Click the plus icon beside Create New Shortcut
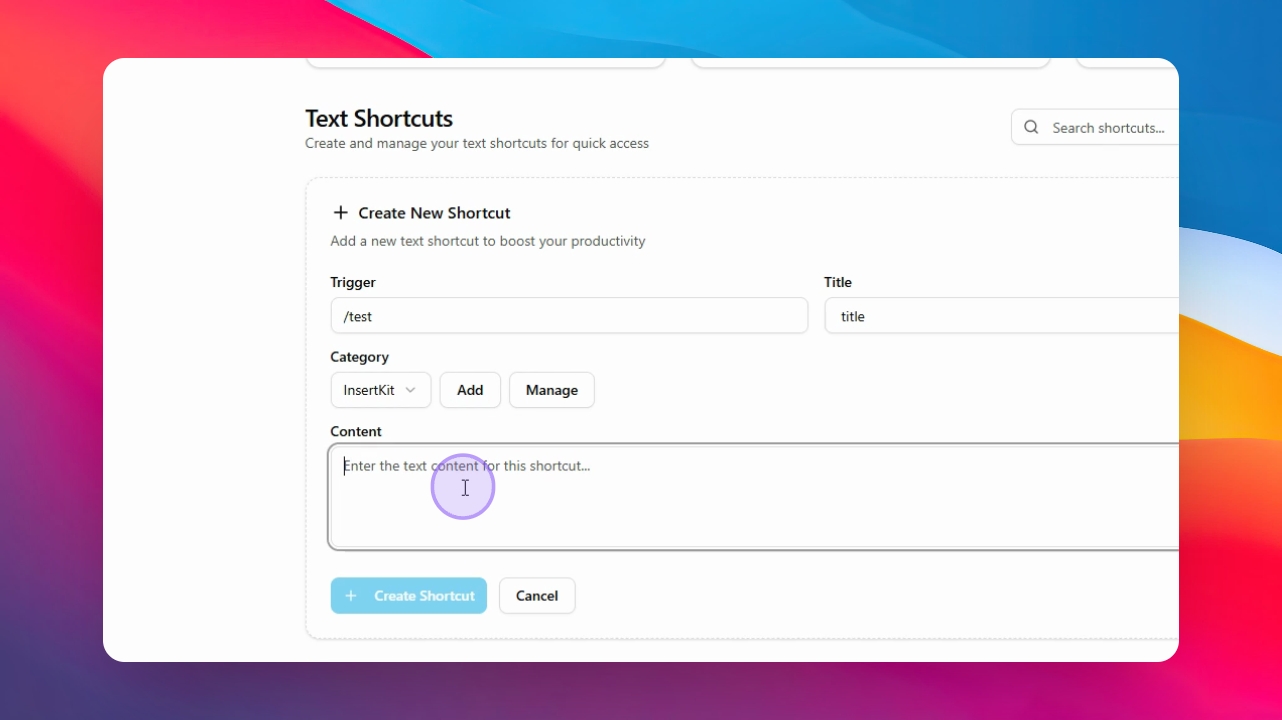The image size is (1282, 720). (341, 213)
